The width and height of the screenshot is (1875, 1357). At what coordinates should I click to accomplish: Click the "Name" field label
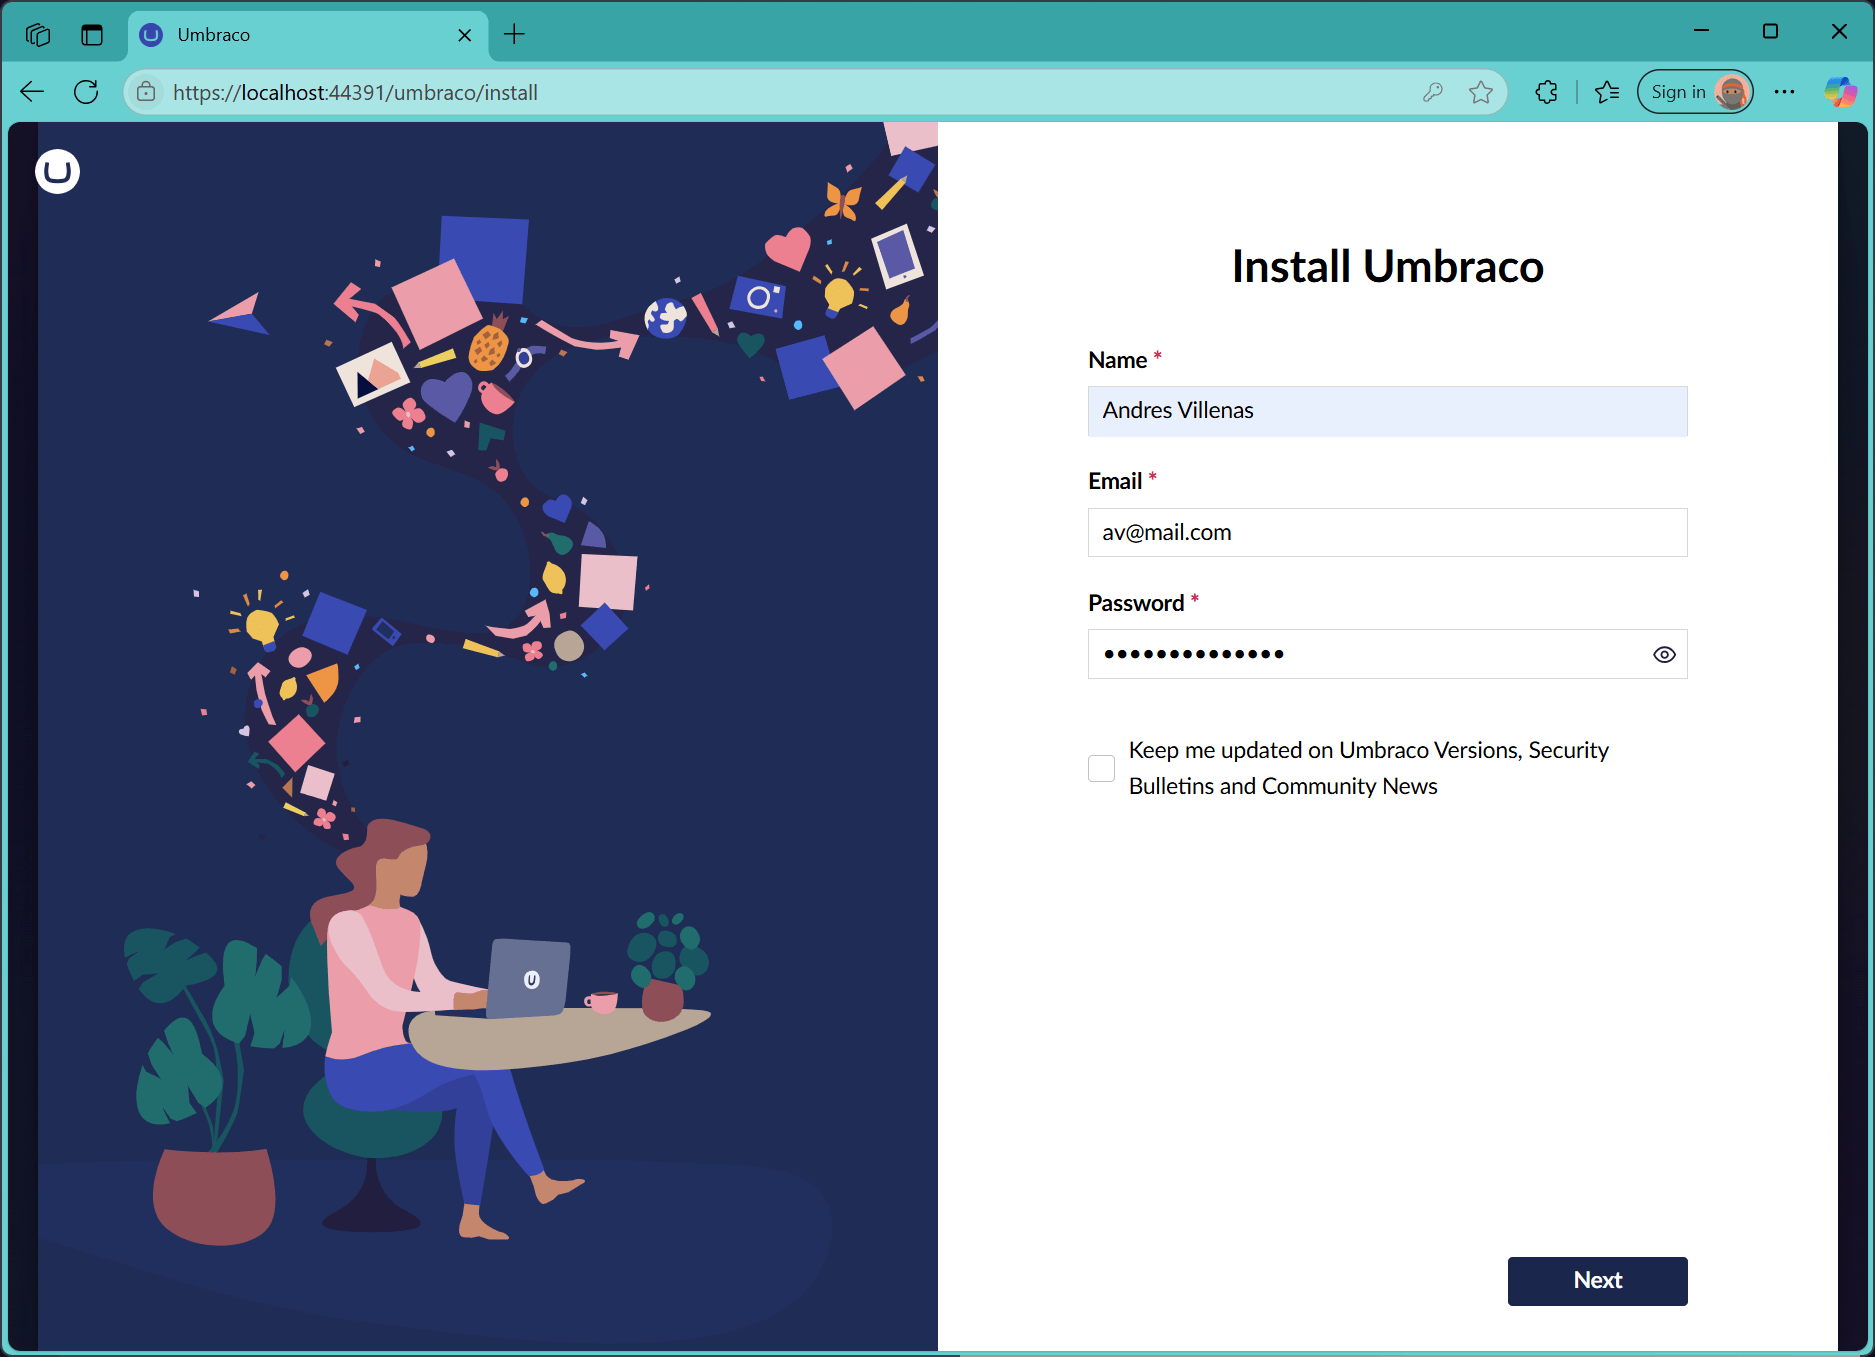click(x=1117, y=360)
